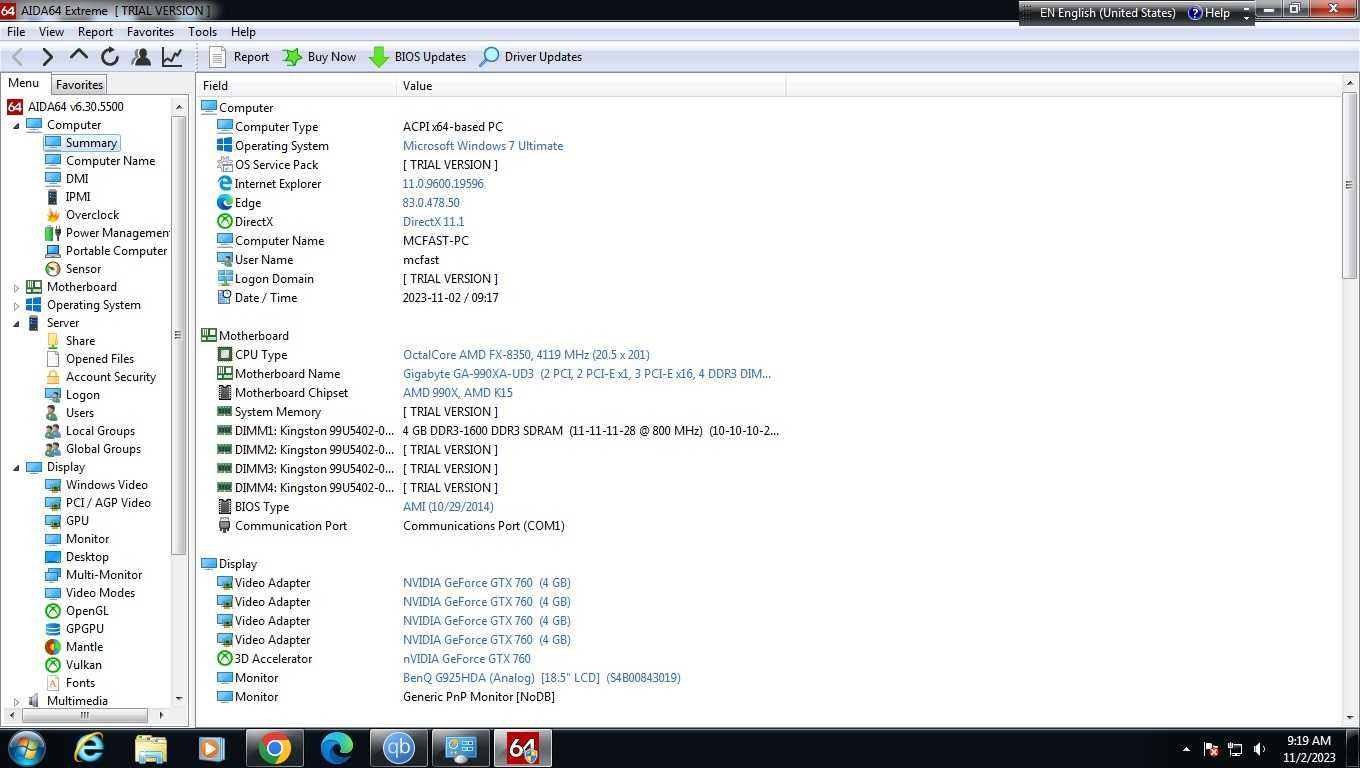
Task: Open the Help menu in menu bar
Action: click(x=243, y=31)
